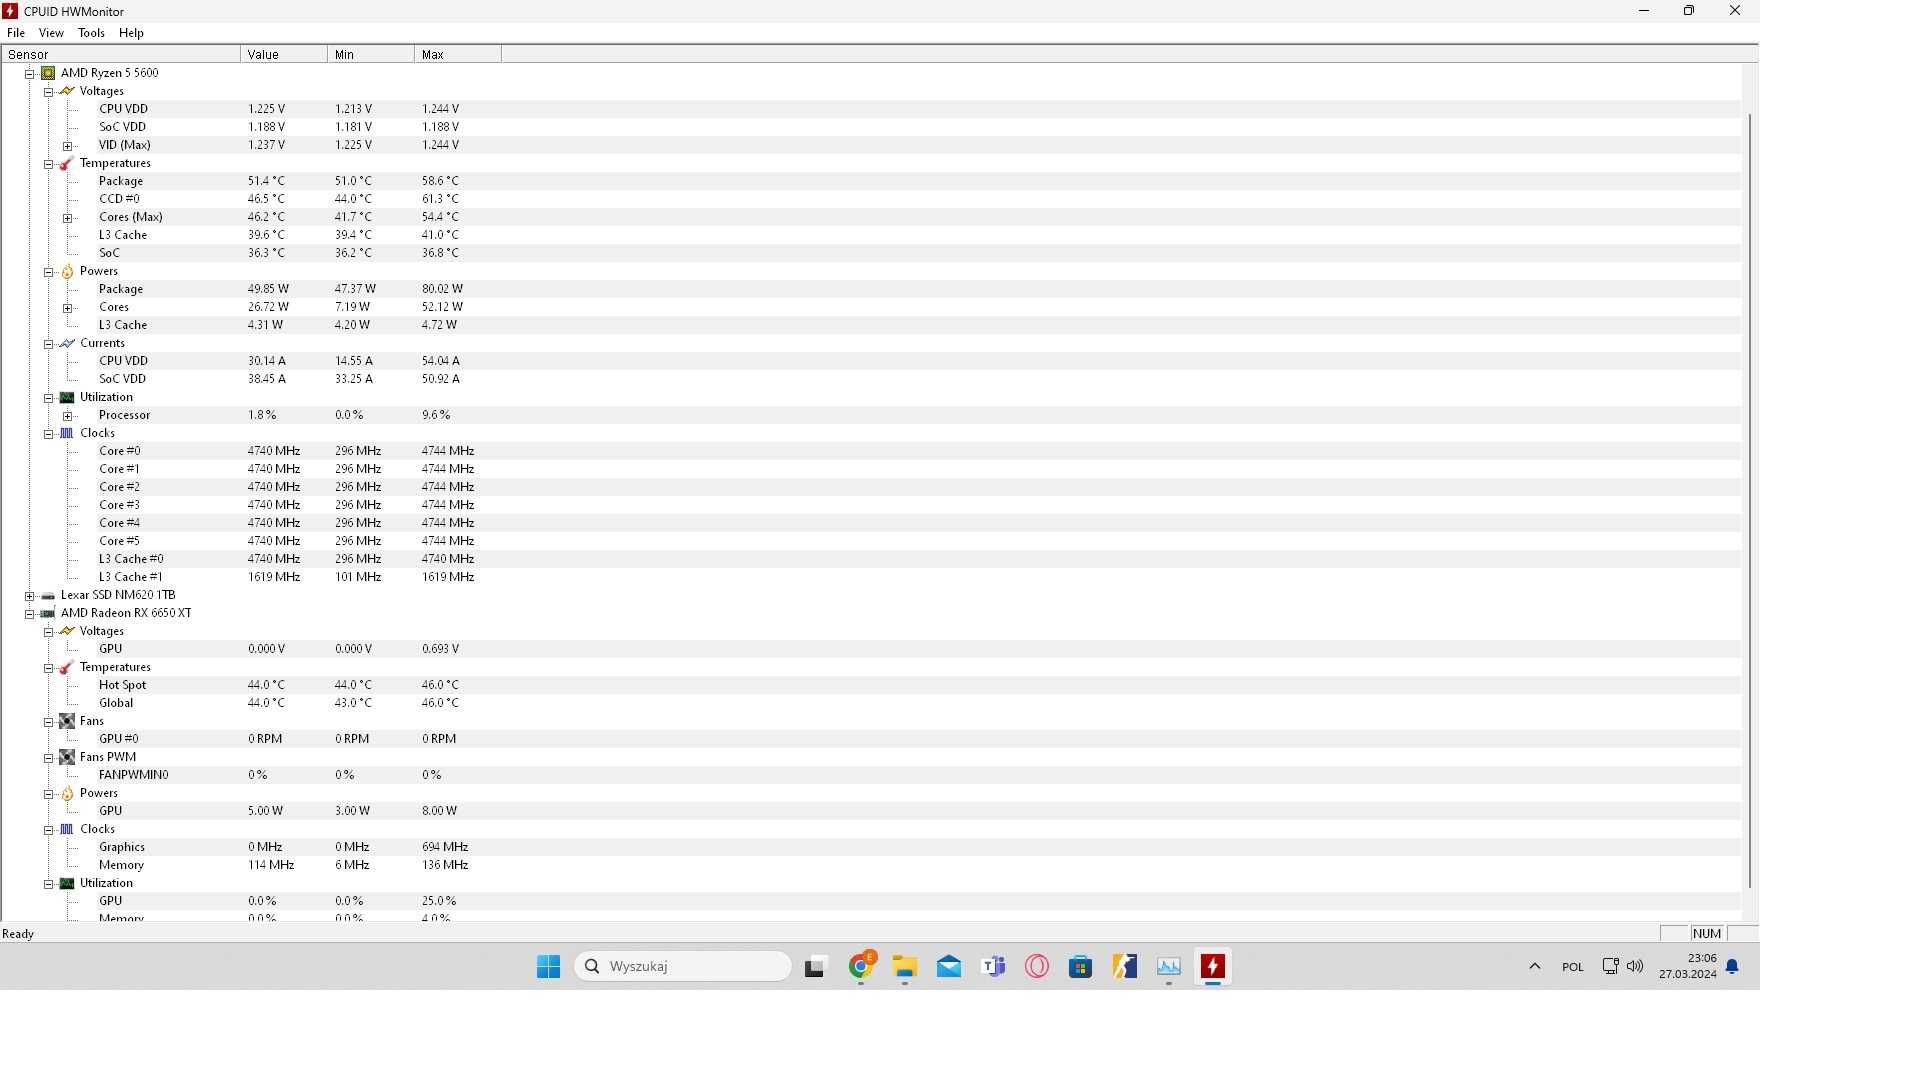Image resolution: width=1920 pixels, height=1076 pixels.
Task: Collapse the CPU Voltages group
Action: 48,91
